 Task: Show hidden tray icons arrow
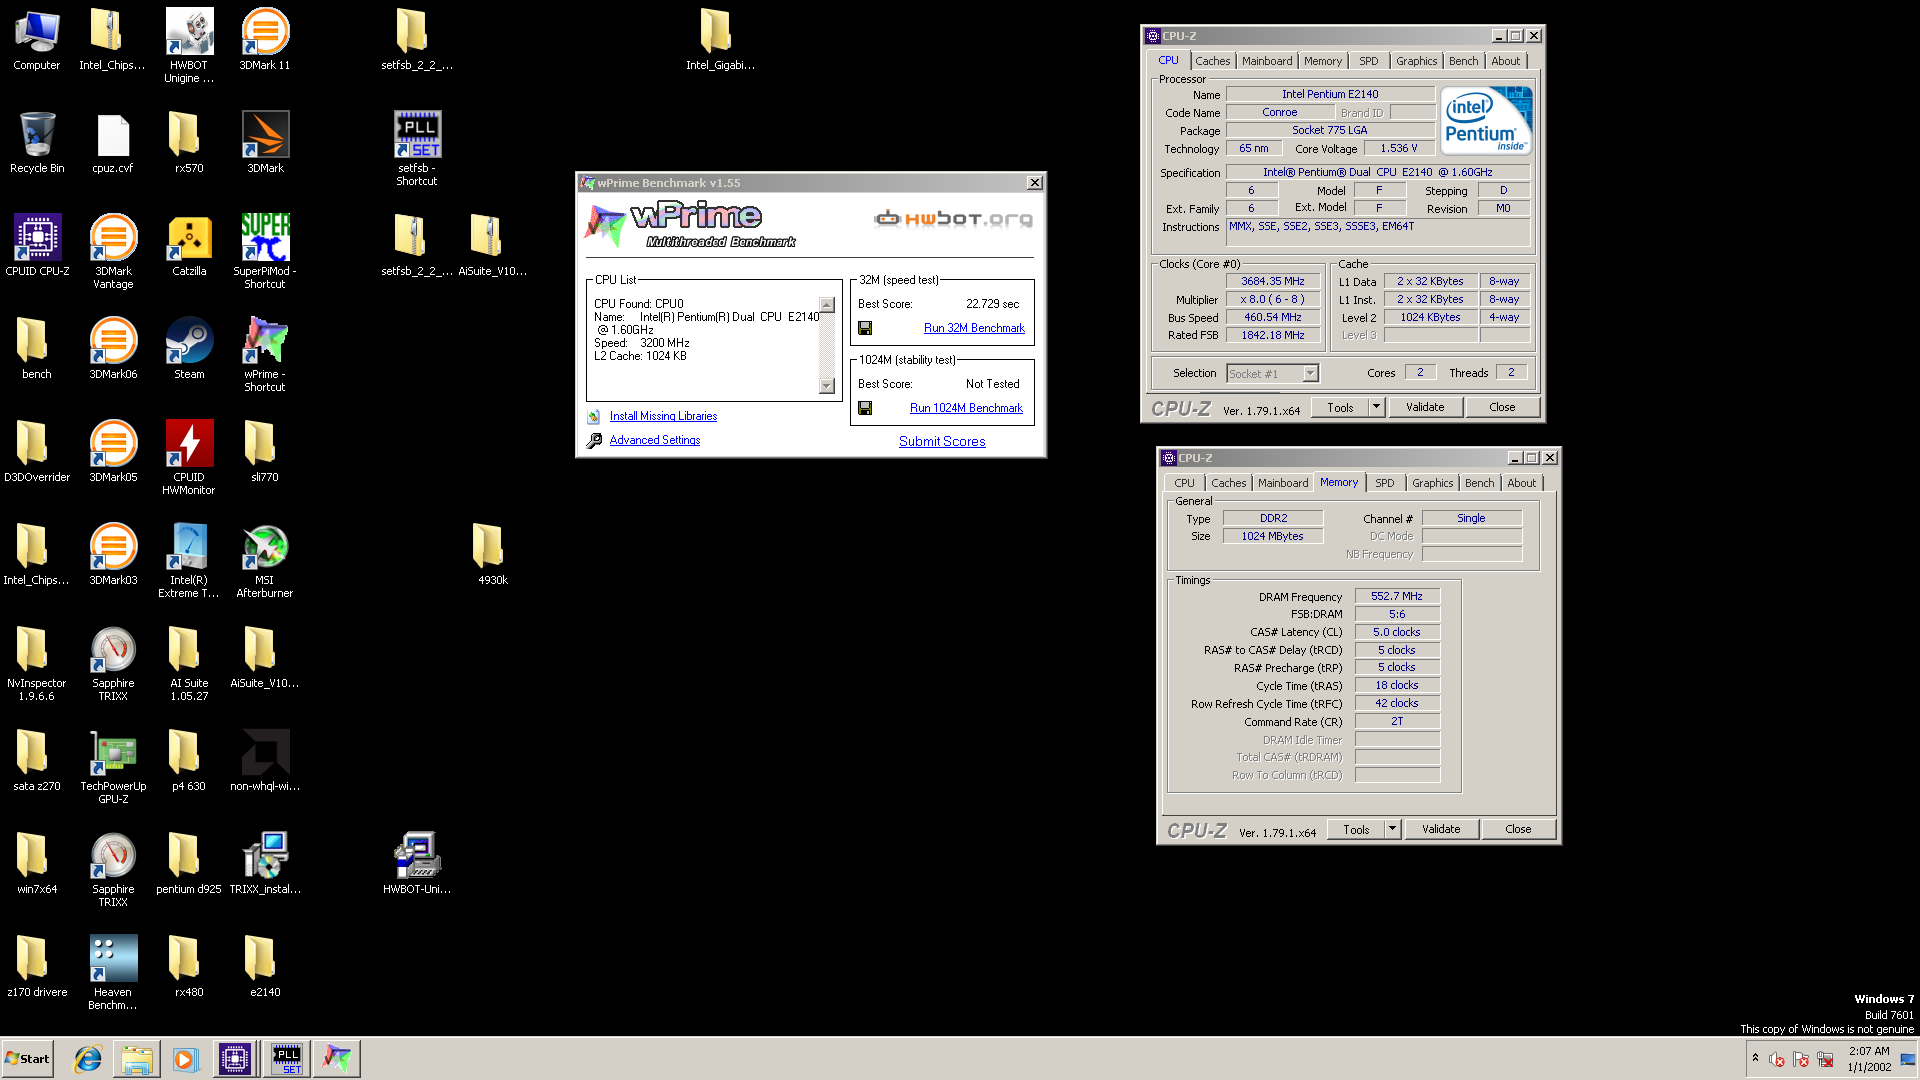(1755, 1058)
